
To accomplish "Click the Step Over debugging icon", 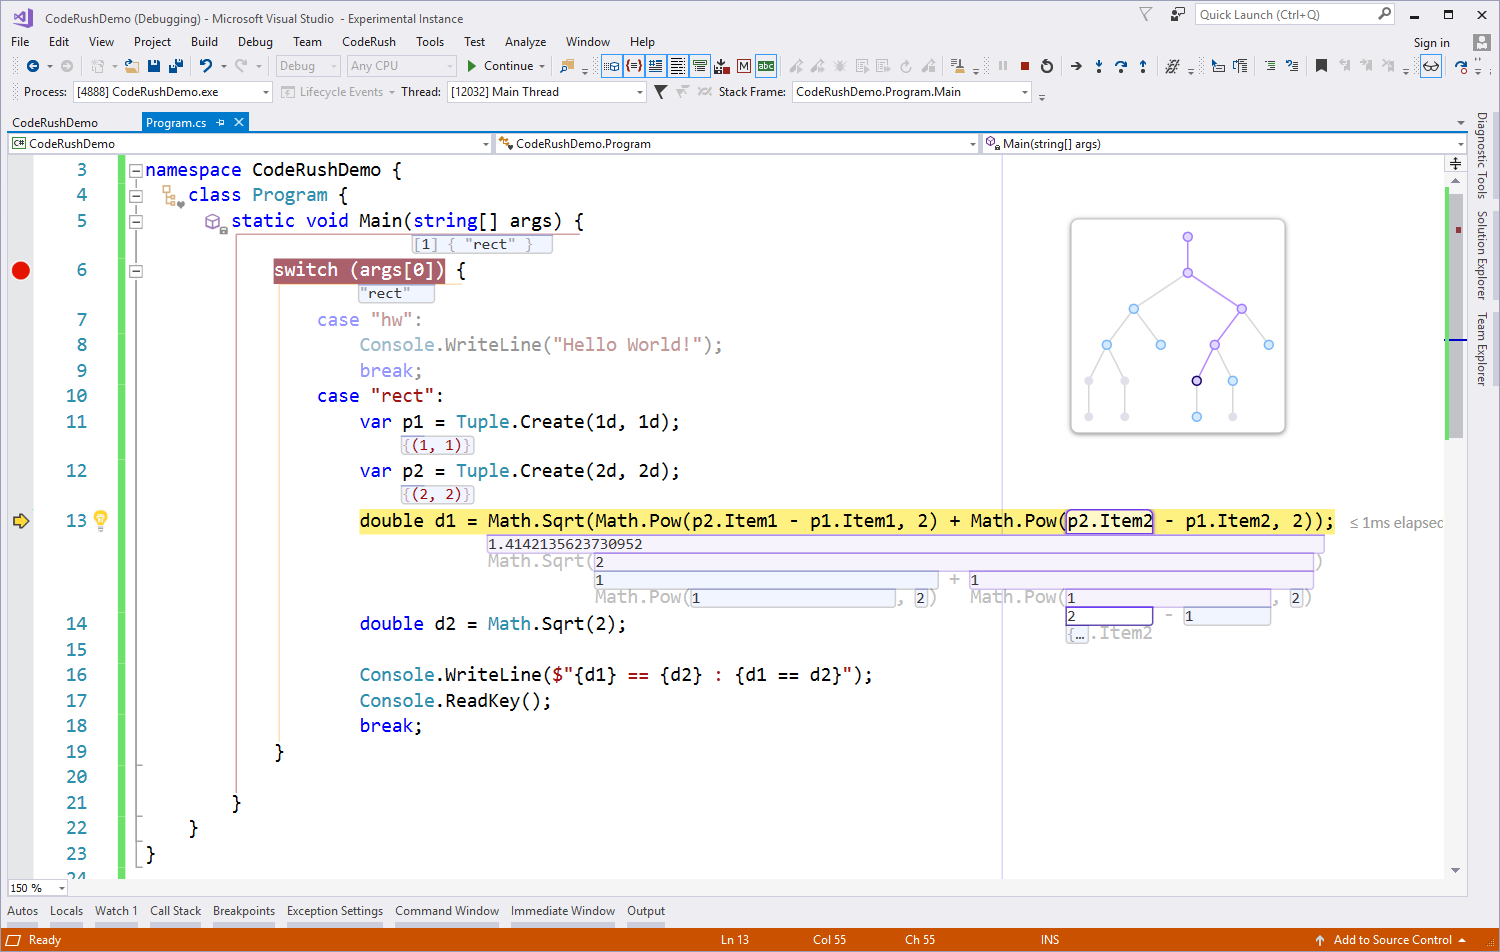I will 1121,66.
